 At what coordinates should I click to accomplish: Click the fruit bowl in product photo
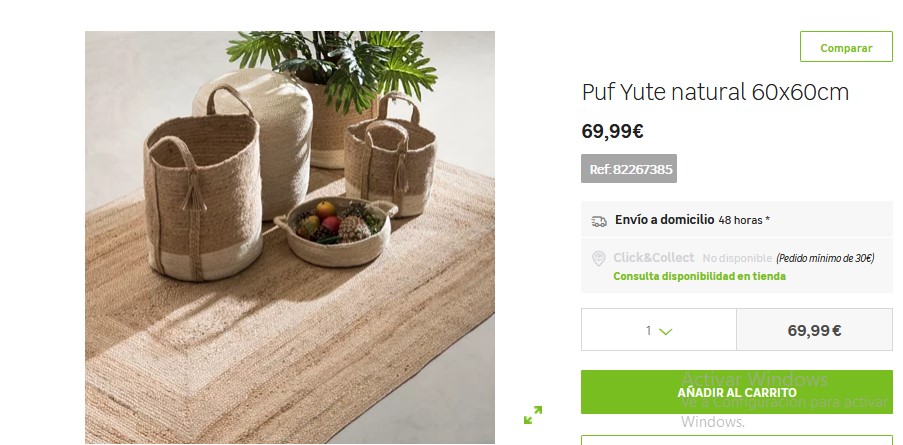(x=336, y=231)
